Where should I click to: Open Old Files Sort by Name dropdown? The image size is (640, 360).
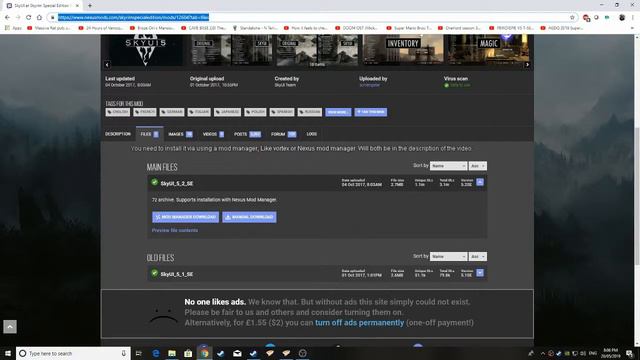[448, 256]
